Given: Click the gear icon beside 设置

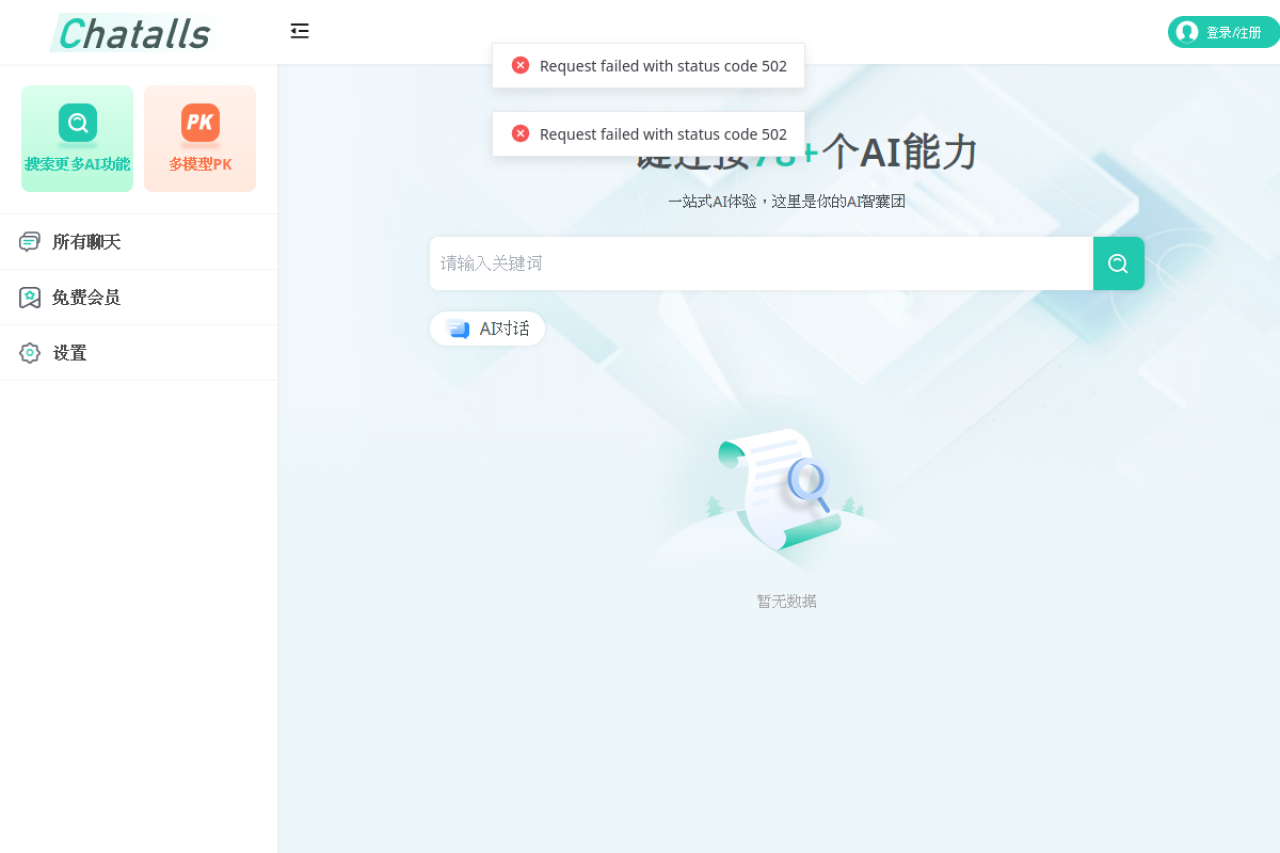Looking at the screenshot, I should coord(30,353).
